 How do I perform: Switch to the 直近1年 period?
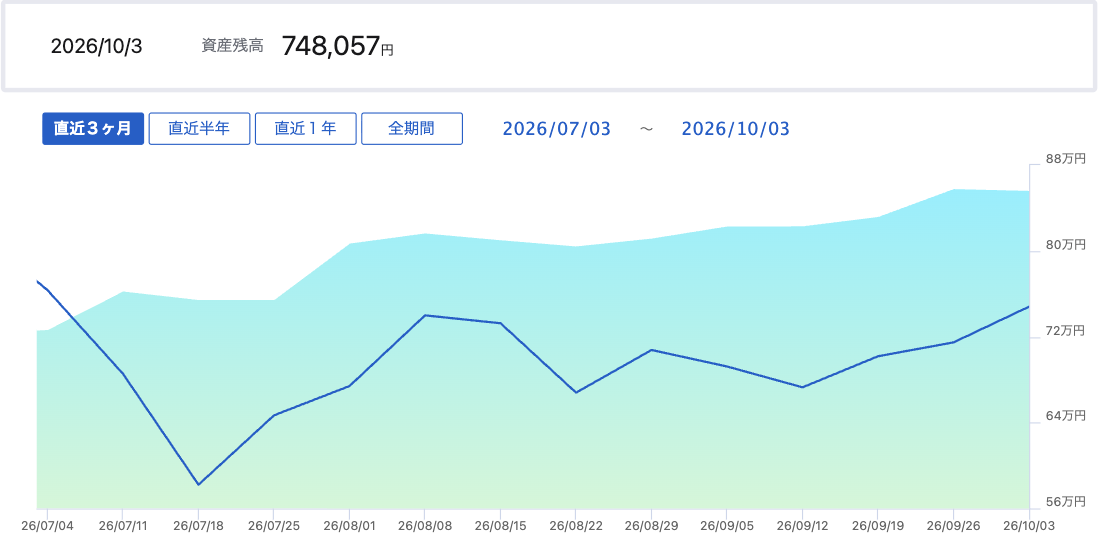pyautogui.click(x=306, y=129)
